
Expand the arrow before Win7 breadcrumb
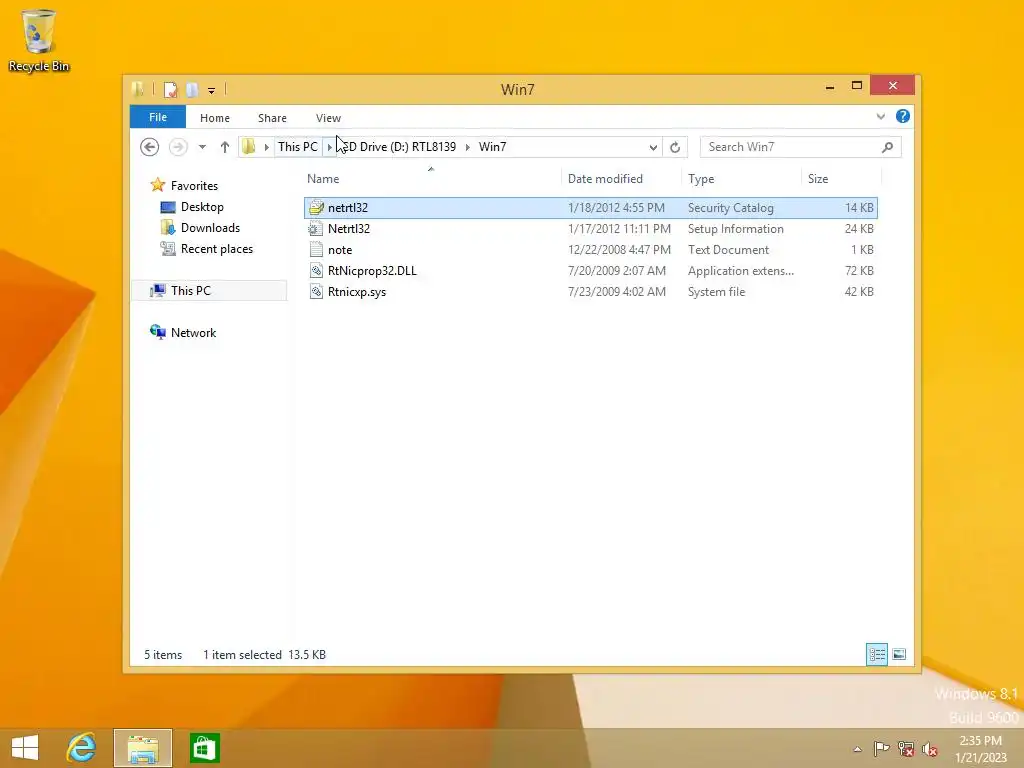click(x=468, y=147)
